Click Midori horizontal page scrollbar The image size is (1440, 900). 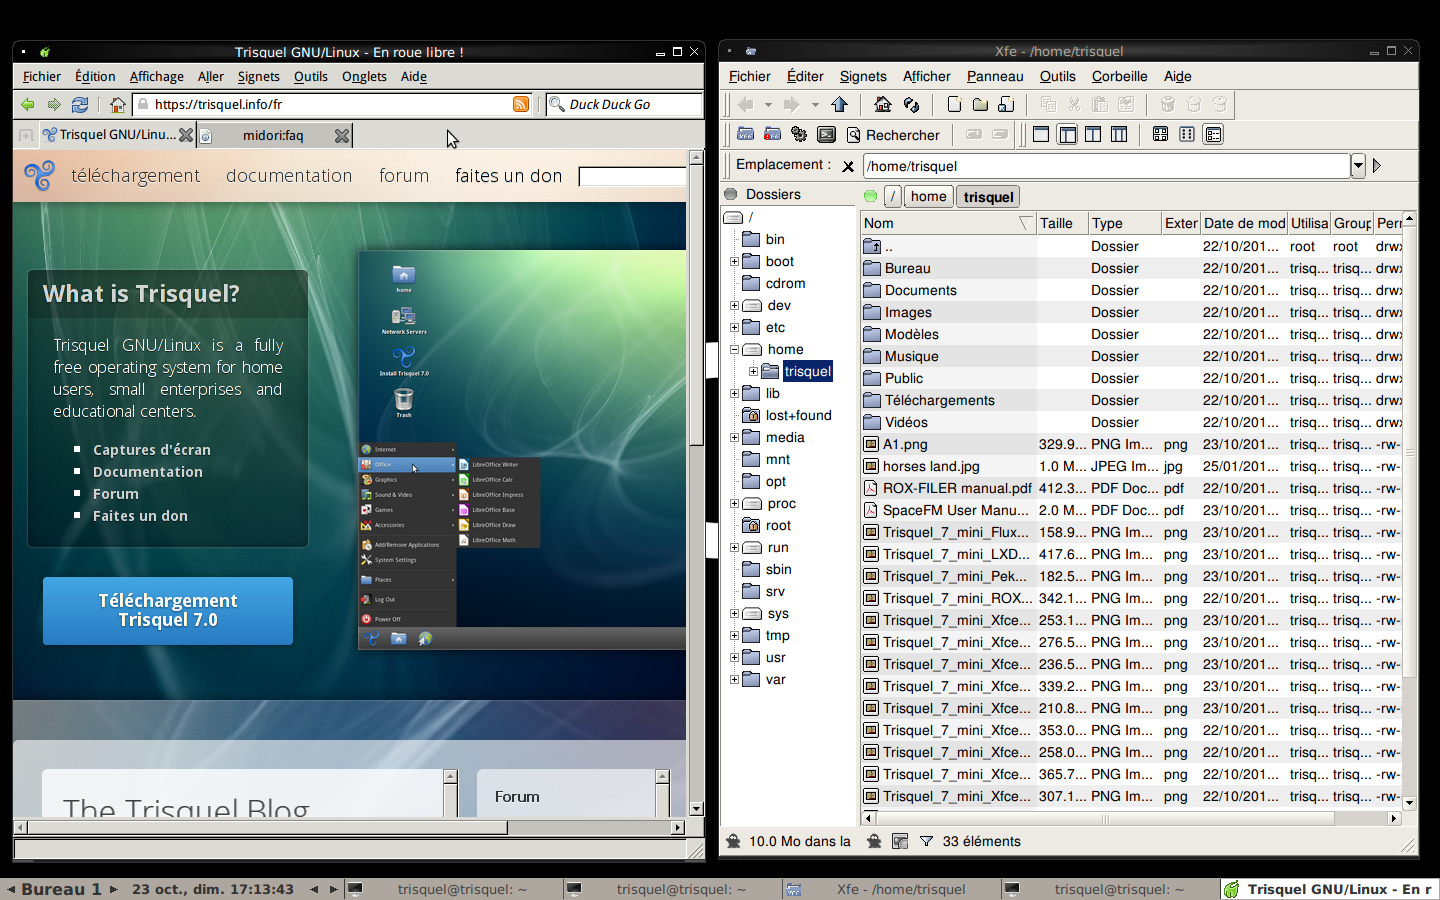coord(267,827)
